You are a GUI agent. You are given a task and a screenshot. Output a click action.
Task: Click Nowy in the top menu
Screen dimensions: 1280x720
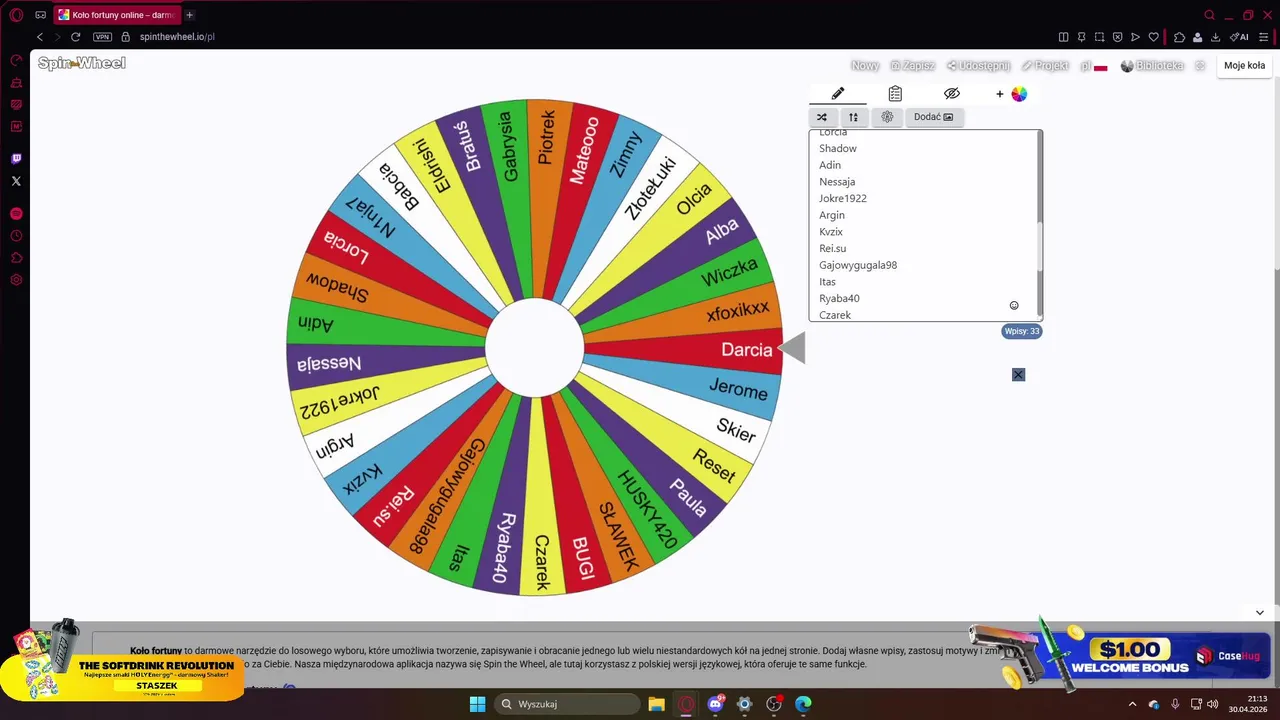pos(865,66)
